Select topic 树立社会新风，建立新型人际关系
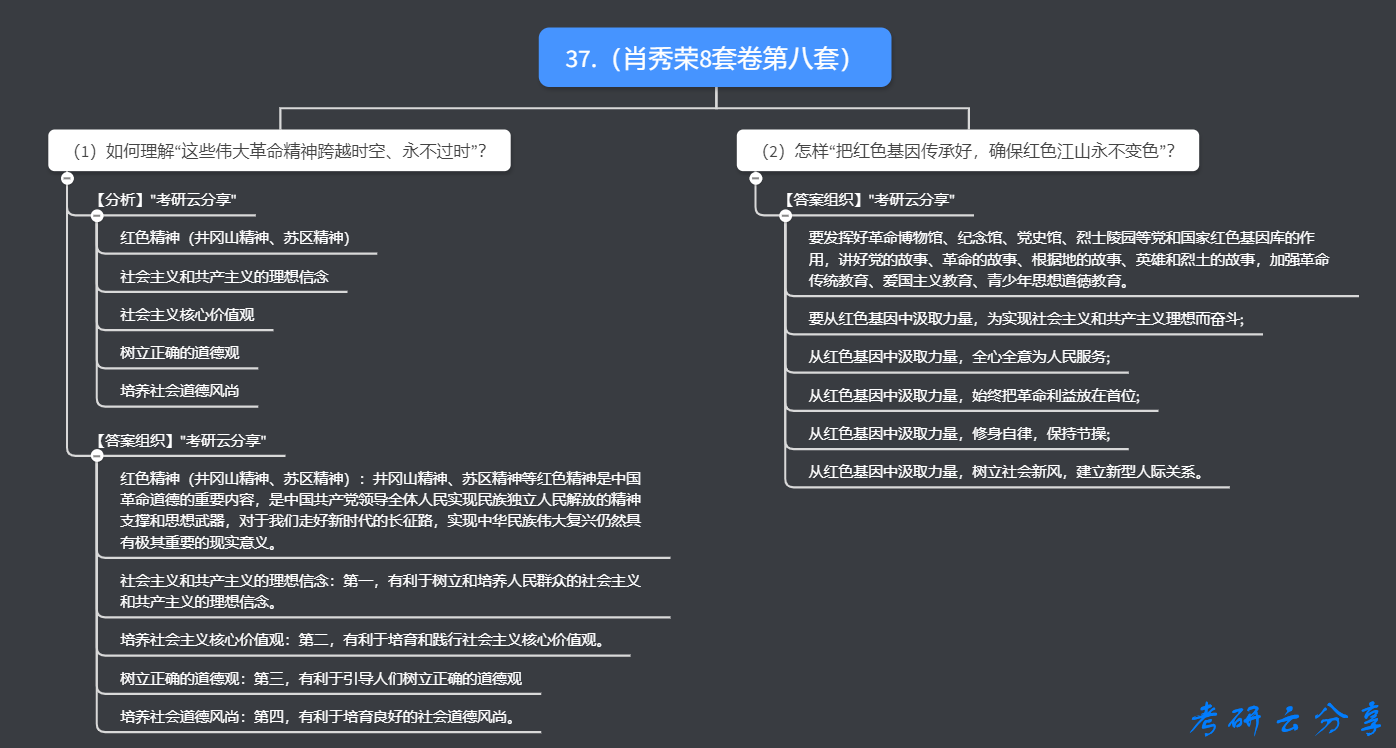Screen dimensions: 1396x748 click(x=1009, y=472)
